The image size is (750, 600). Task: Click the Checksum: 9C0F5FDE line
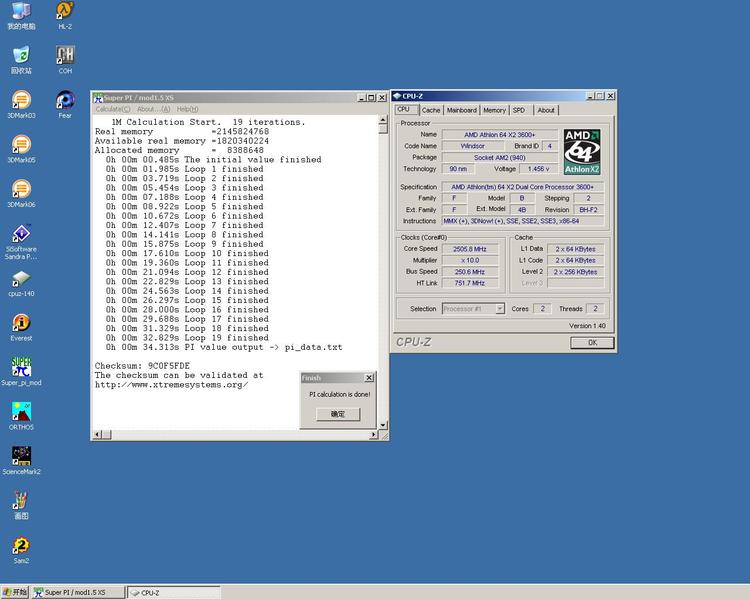[x=142, y=366]
